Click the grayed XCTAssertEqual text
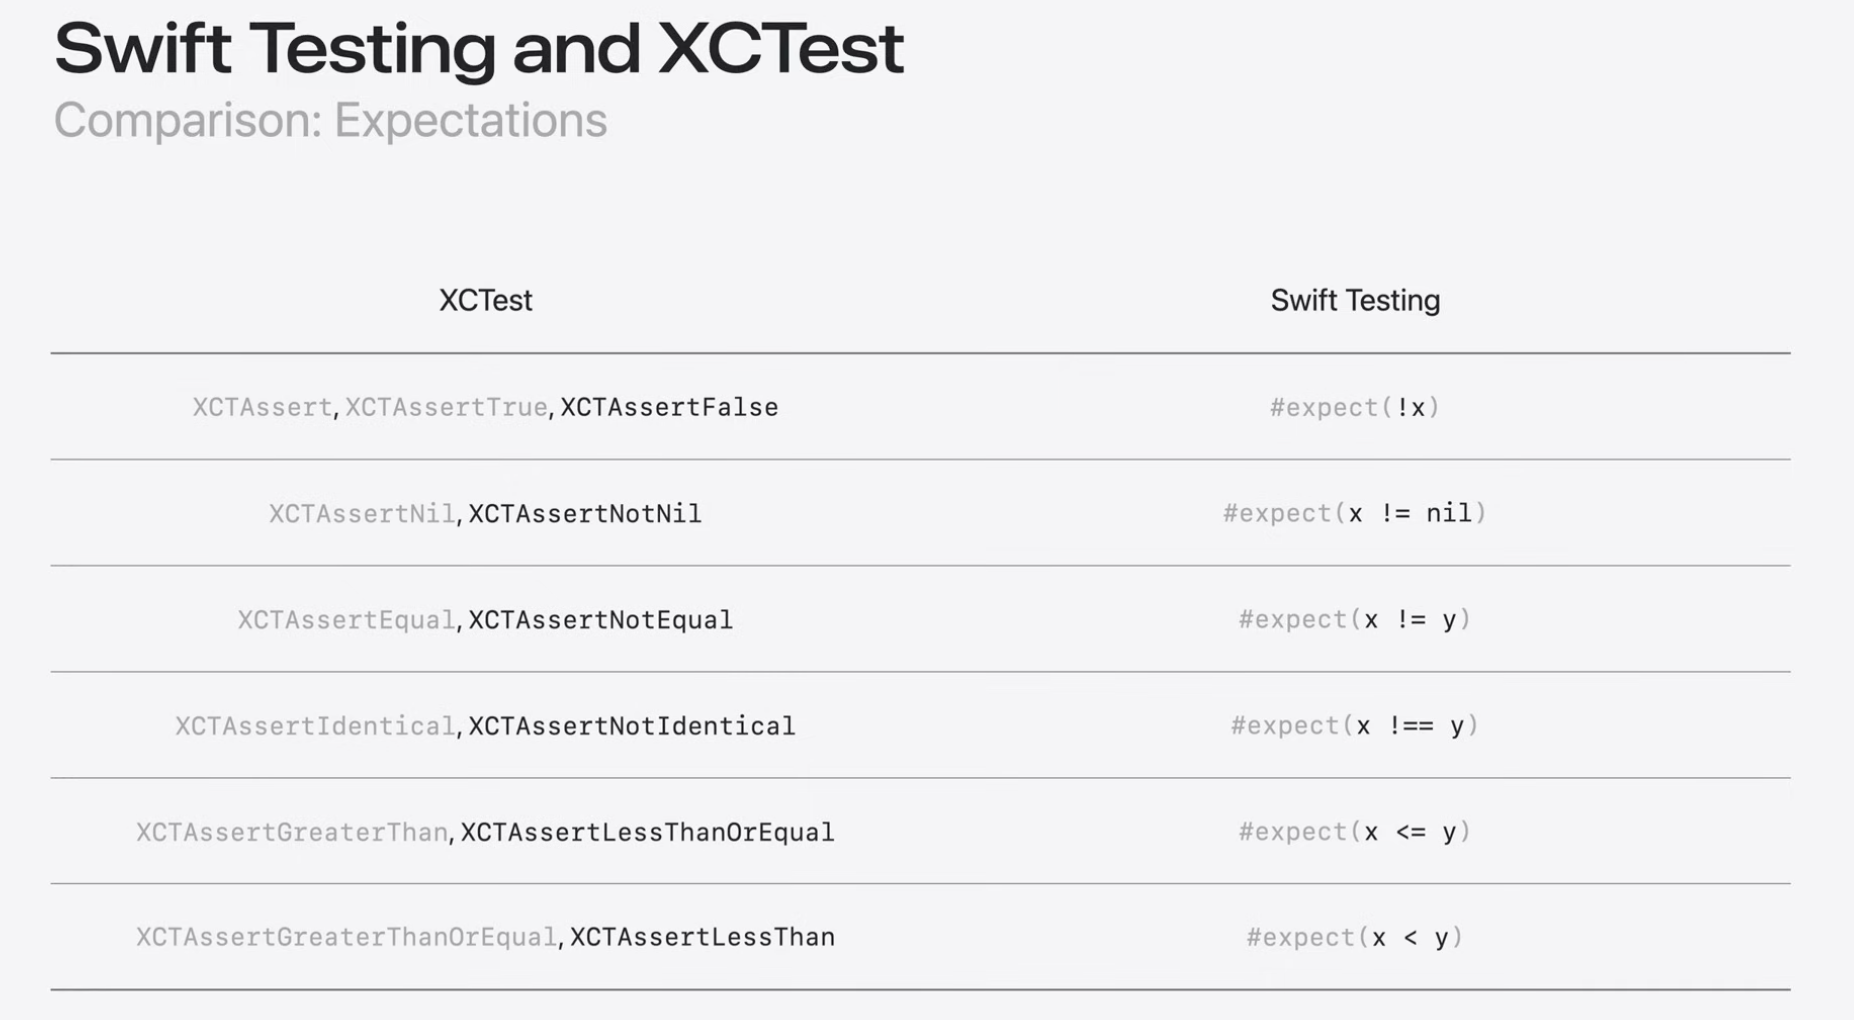 [346, 620]
